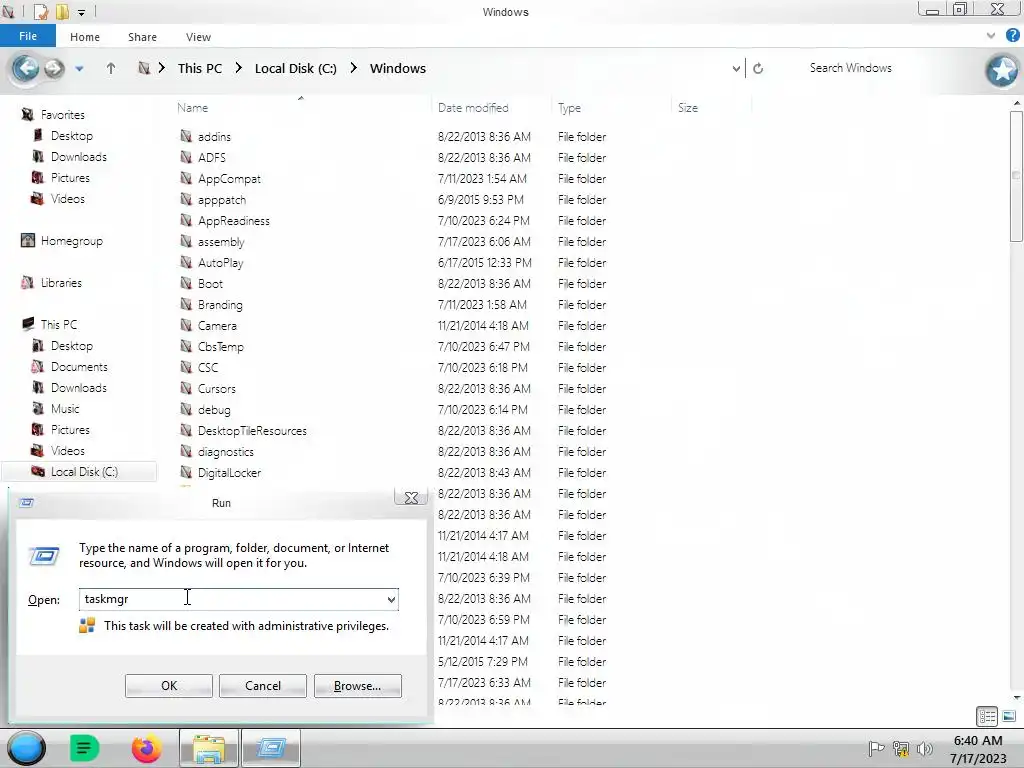
Task: Click File Explorer taskbar button
Action: tap(209, 748)
